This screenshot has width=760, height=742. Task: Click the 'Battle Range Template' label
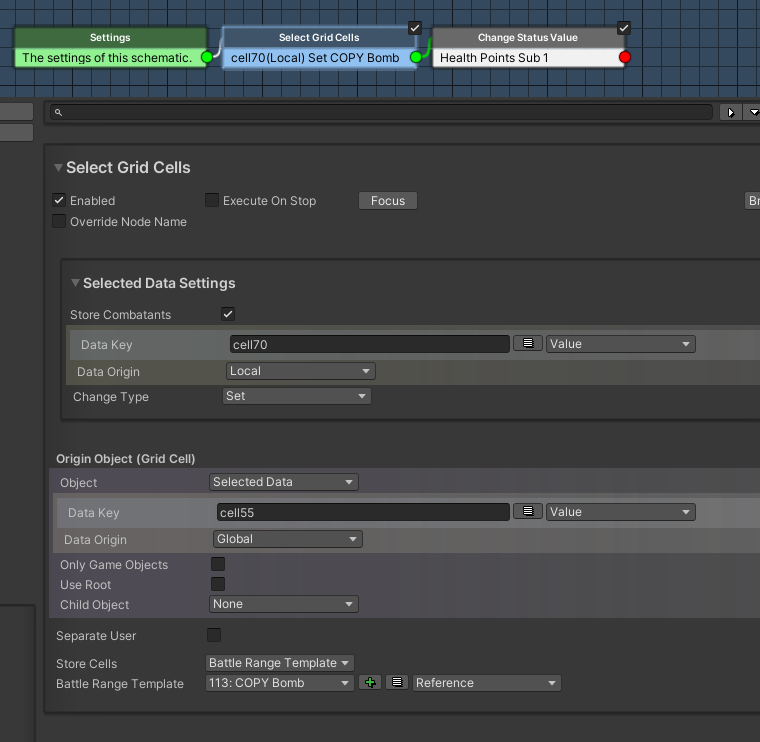(120, 683)
